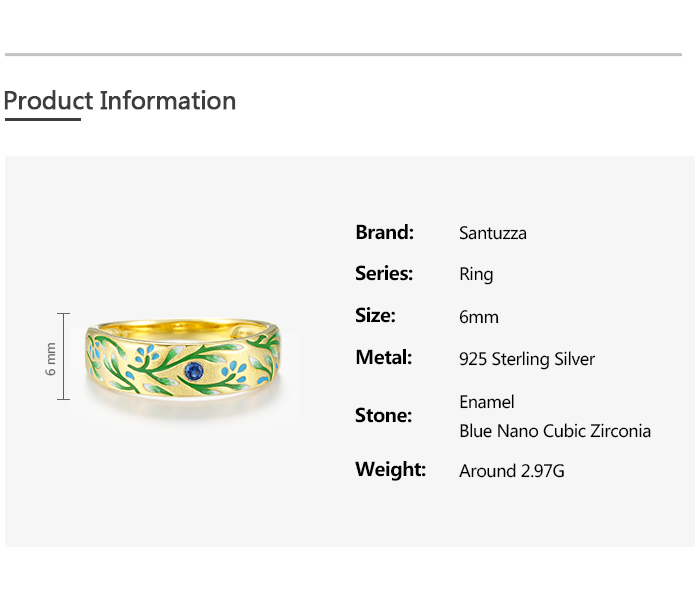Select the Around 2.97G weight value
Screen dimensions: 700x607
click(x=511, y=471)
